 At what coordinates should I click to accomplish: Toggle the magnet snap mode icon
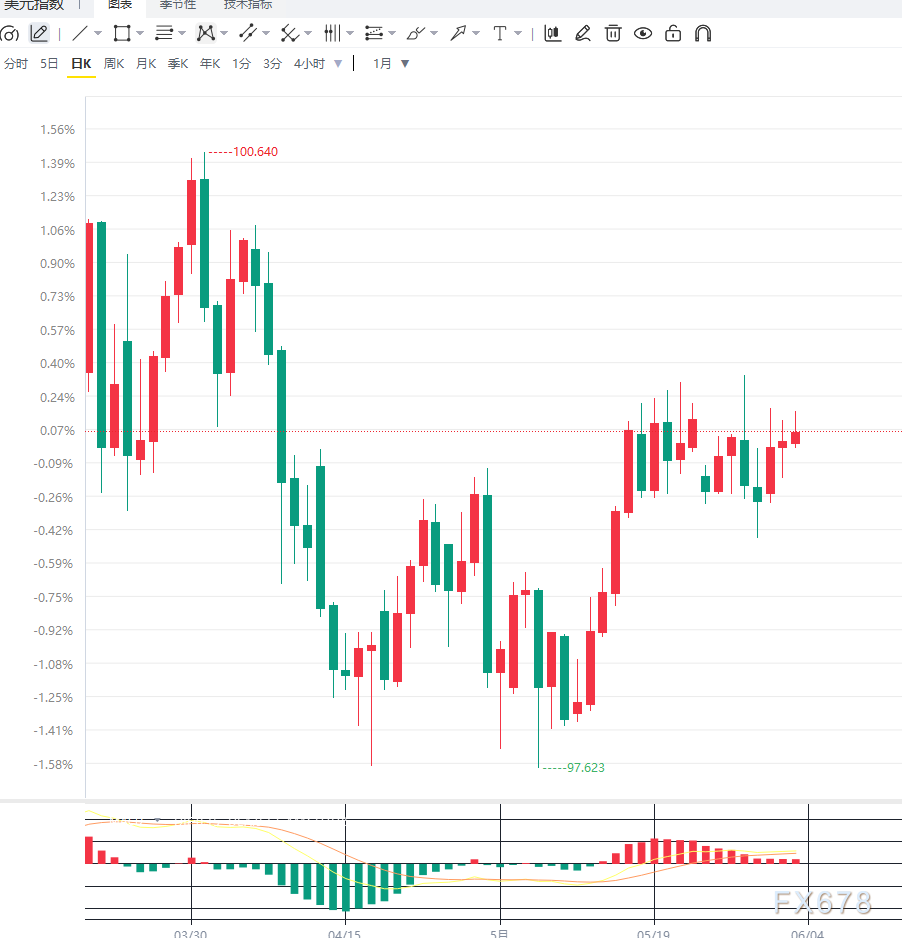tap(703, 34)
